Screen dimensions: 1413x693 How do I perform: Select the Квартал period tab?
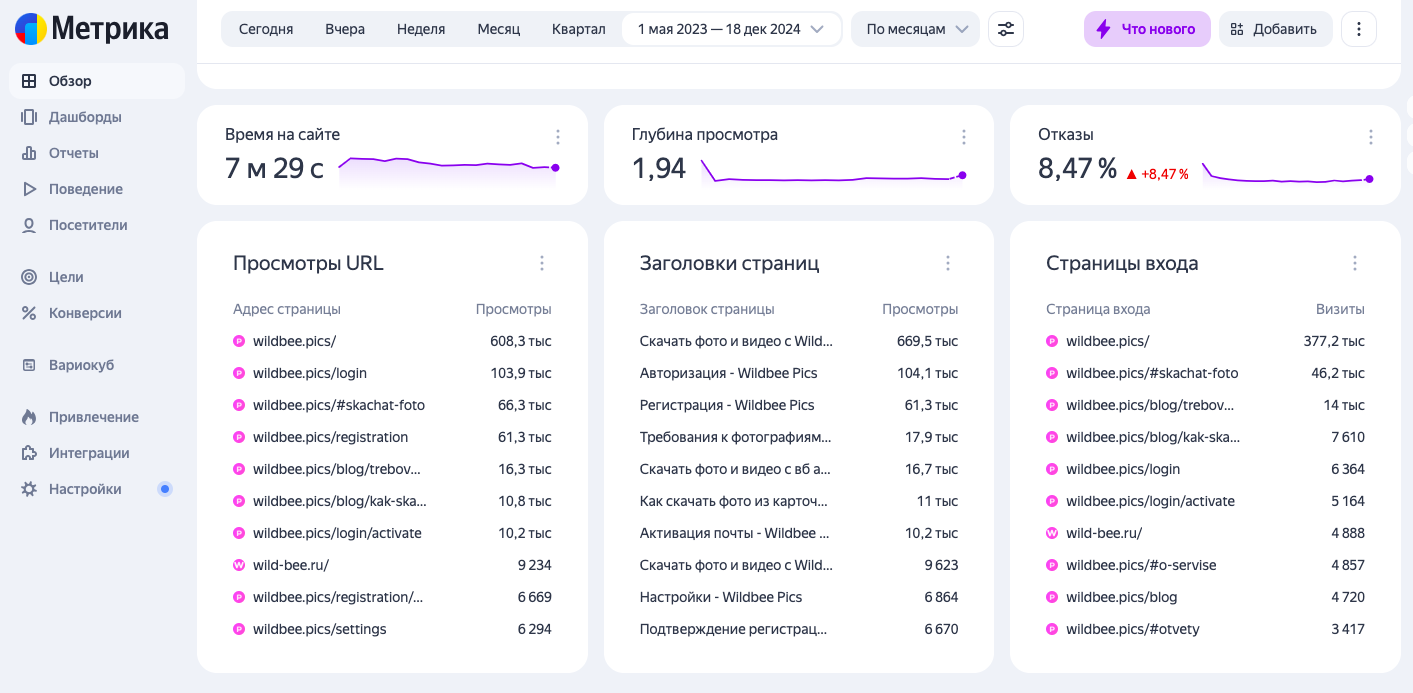pos(578,29)
